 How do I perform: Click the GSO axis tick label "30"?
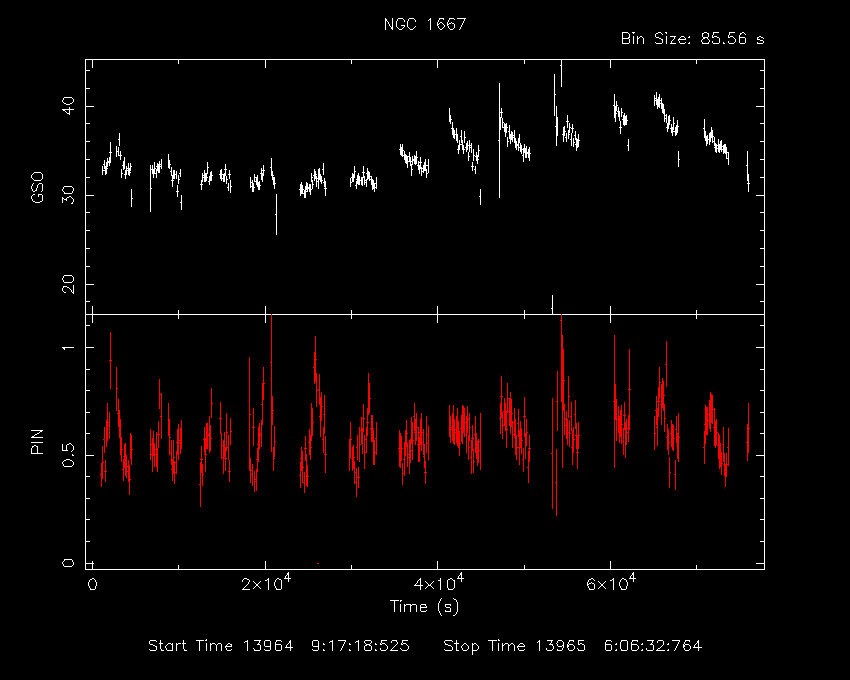click(69, 195)
